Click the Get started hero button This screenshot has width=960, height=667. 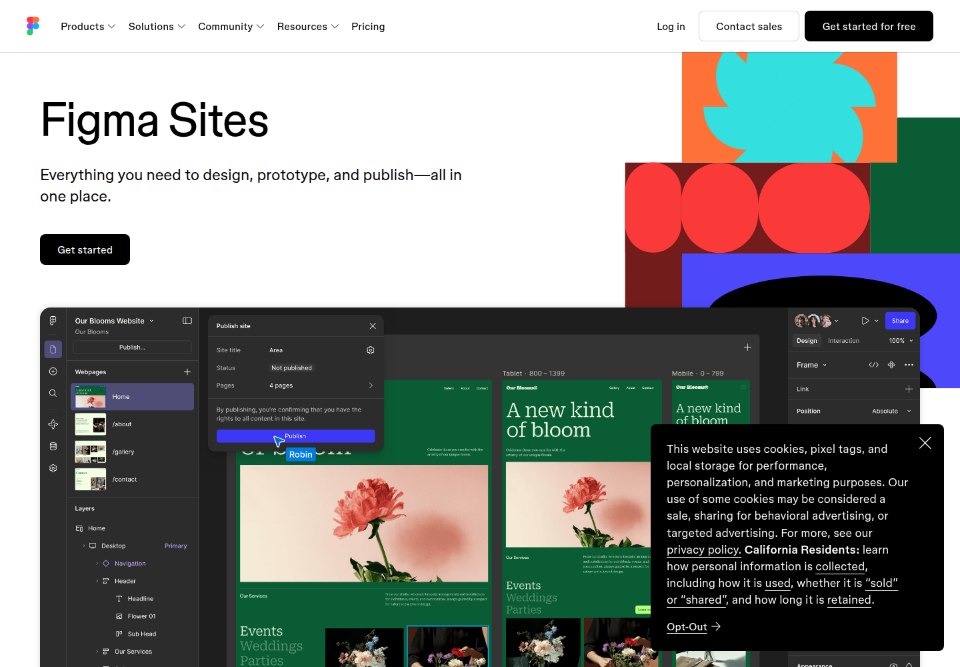[85, 249]
